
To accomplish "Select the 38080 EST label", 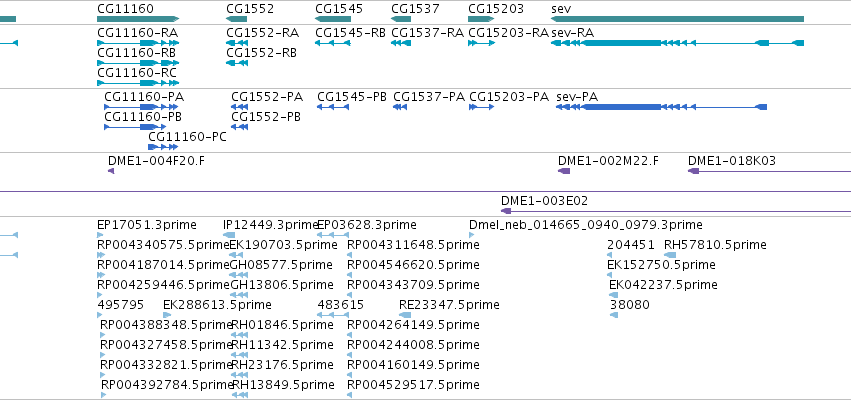I will (630, 305).
